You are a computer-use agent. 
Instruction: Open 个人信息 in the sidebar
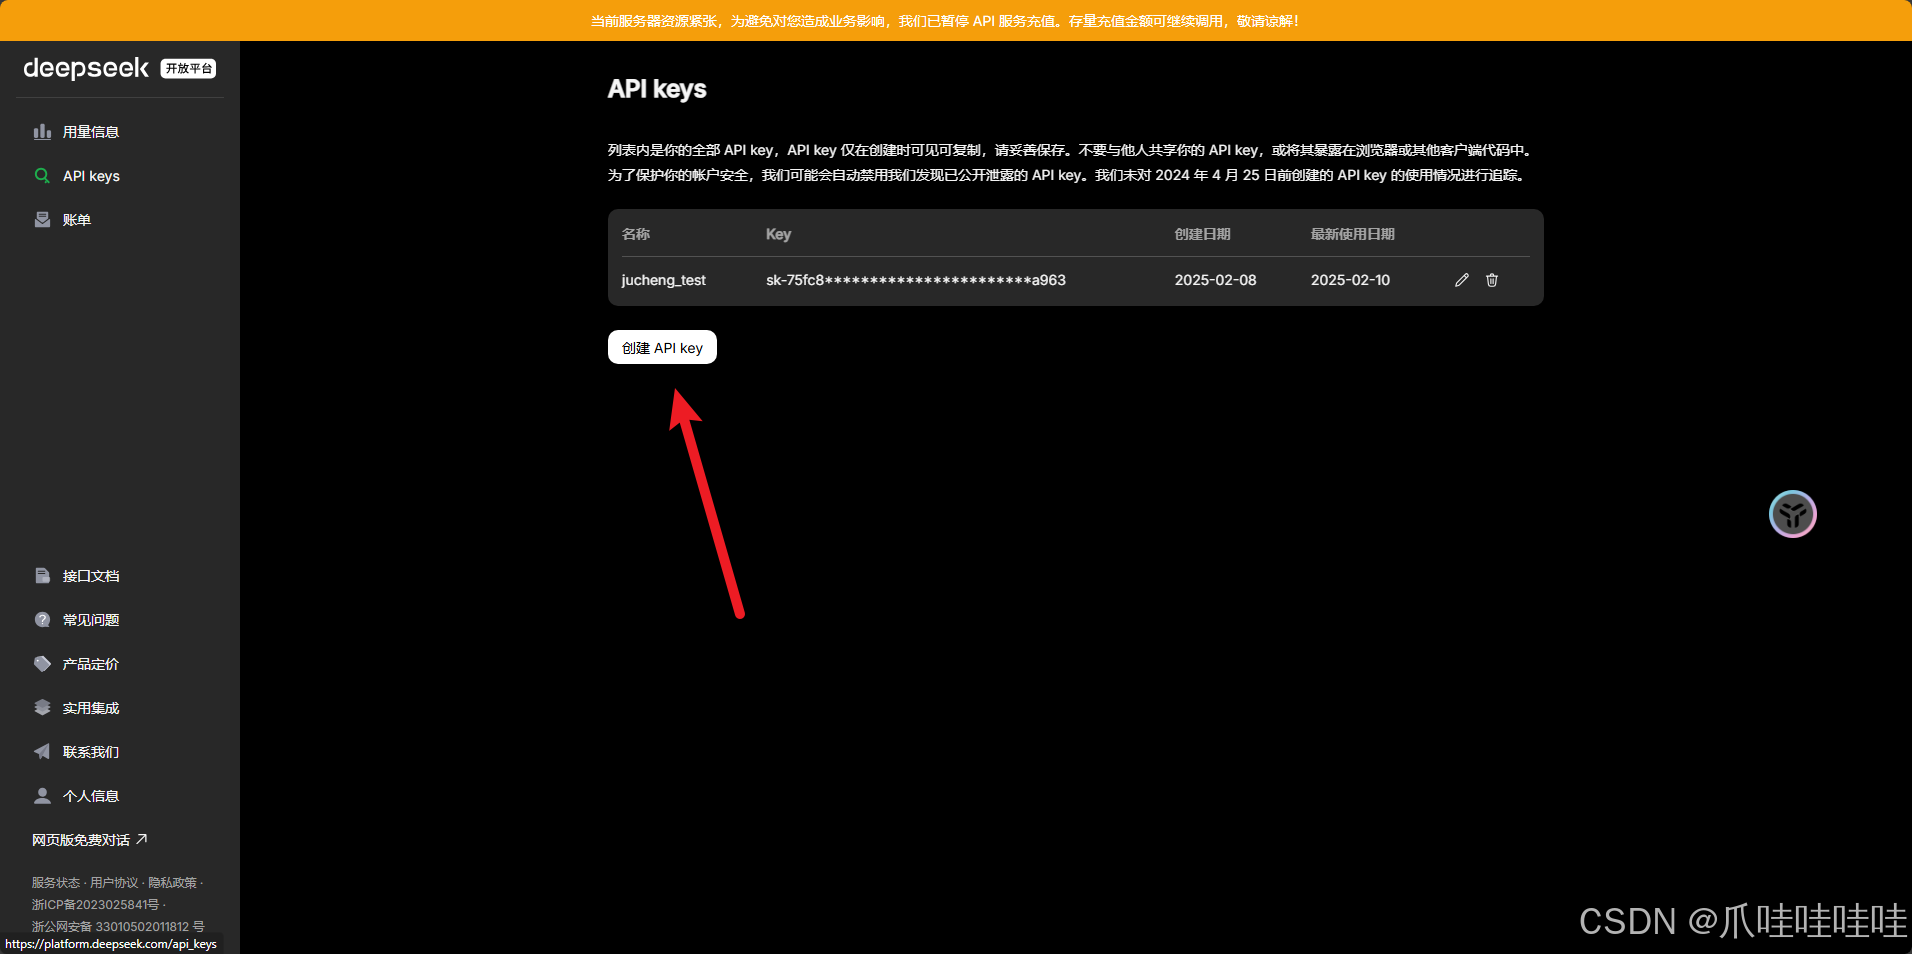(x=91, y=796)
